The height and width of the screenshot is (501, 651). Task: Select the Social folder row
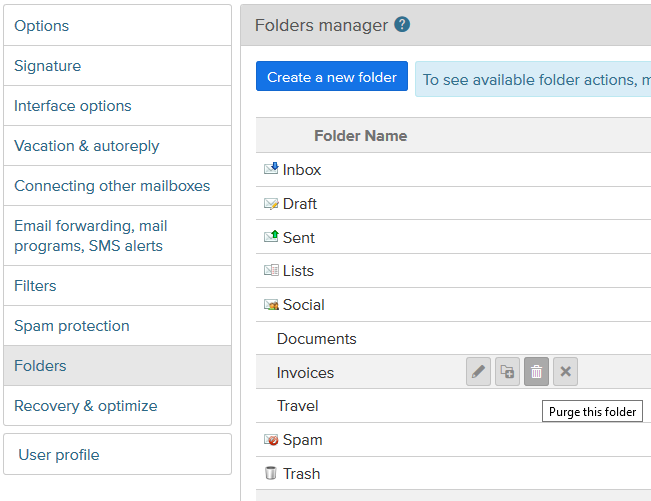(x=453, y=305)
